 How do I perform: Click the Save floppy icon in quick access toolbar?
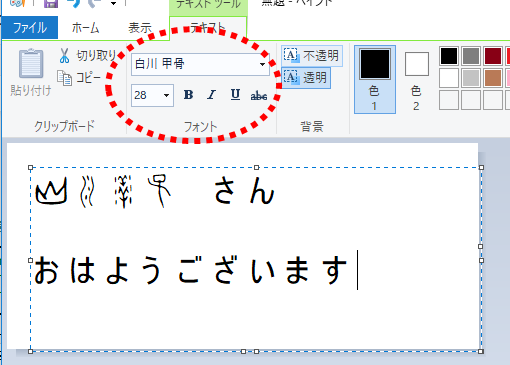point(51,3)
